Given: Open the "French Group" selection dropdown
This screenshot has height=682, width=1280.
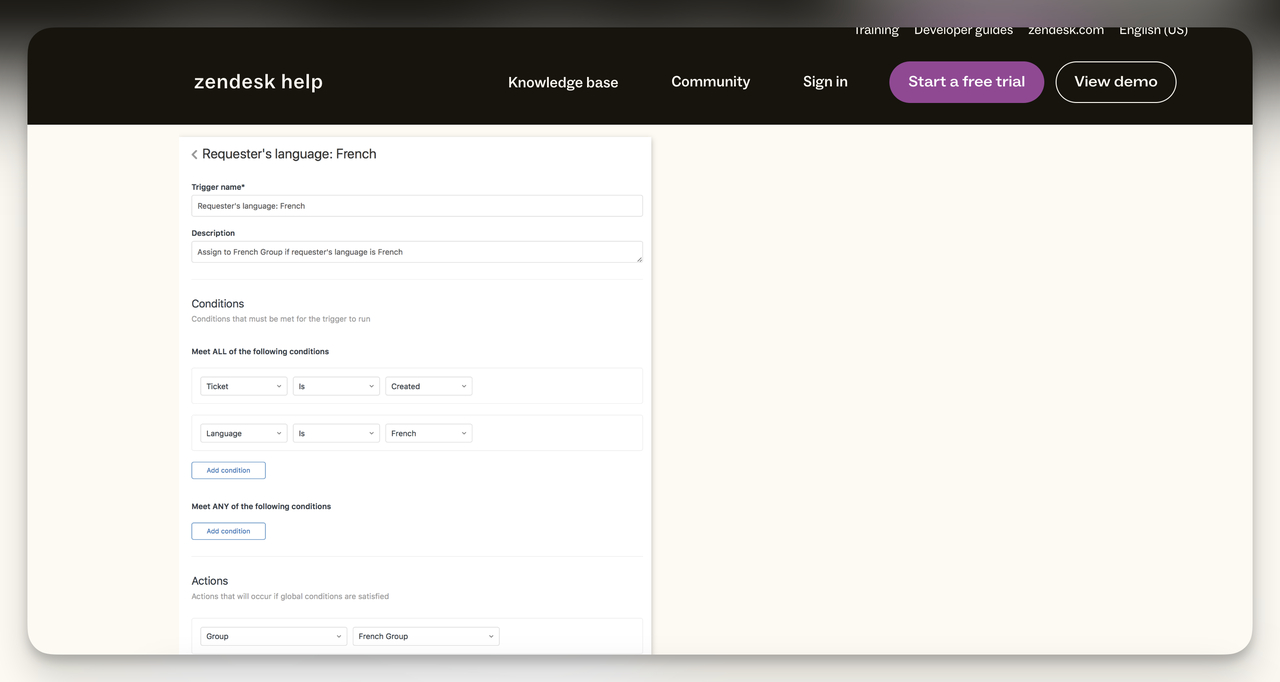Looking at the screenshot, I should [425, 636].
